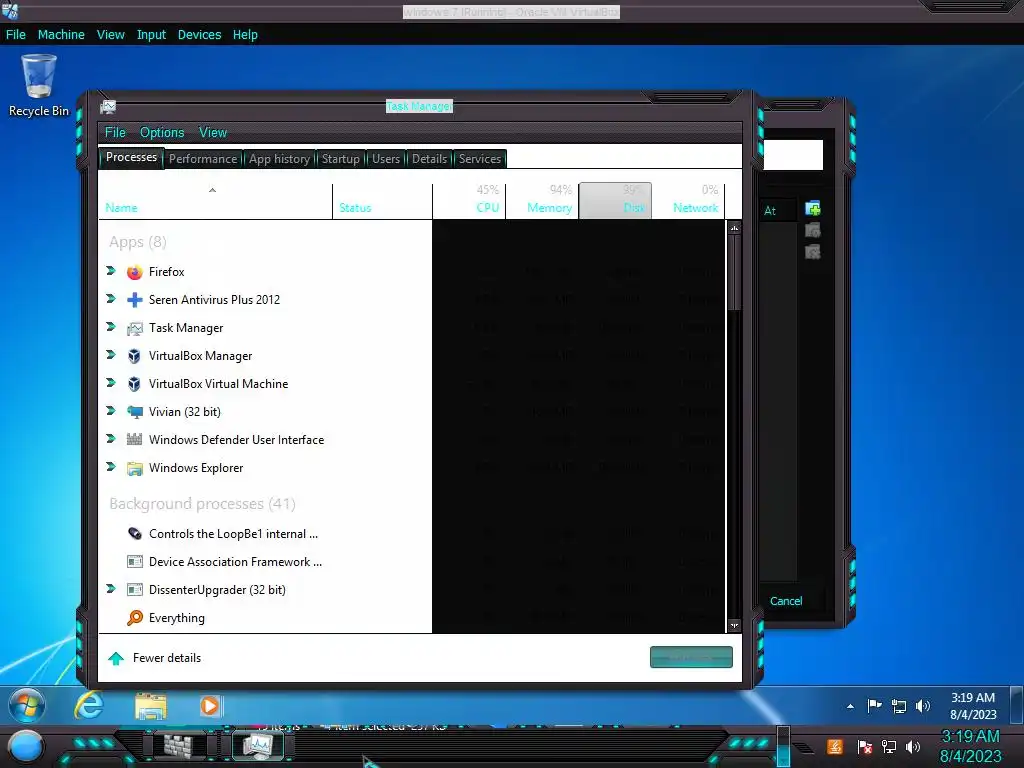Click the host taskbar Start orb
The height and width of the screenshot is (768, 1024).
pyautogui.click(x=25, y=746)
